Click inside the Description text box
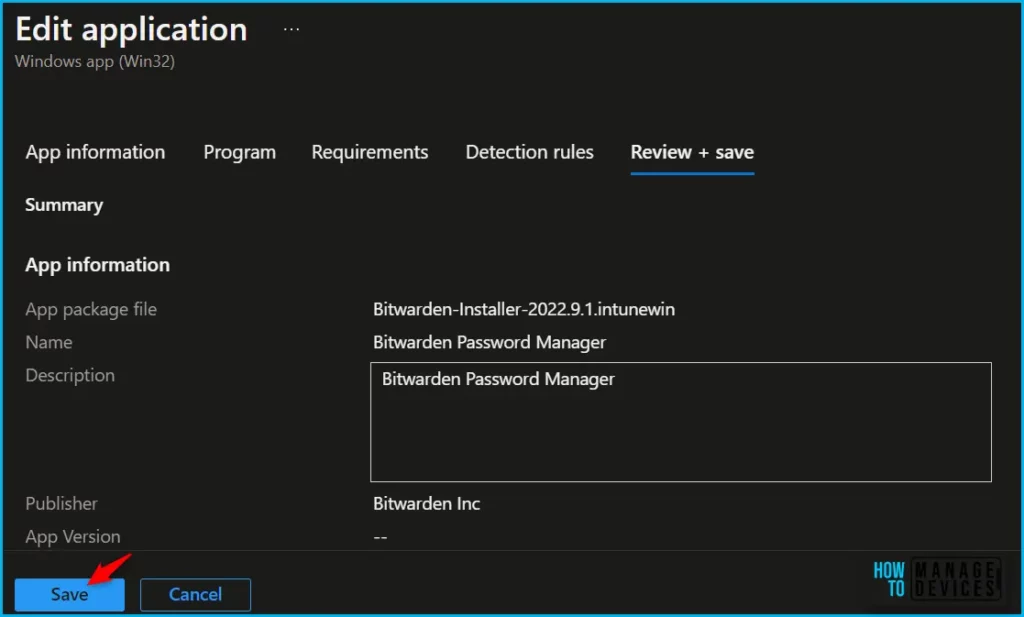 click(x=680, y=422)
